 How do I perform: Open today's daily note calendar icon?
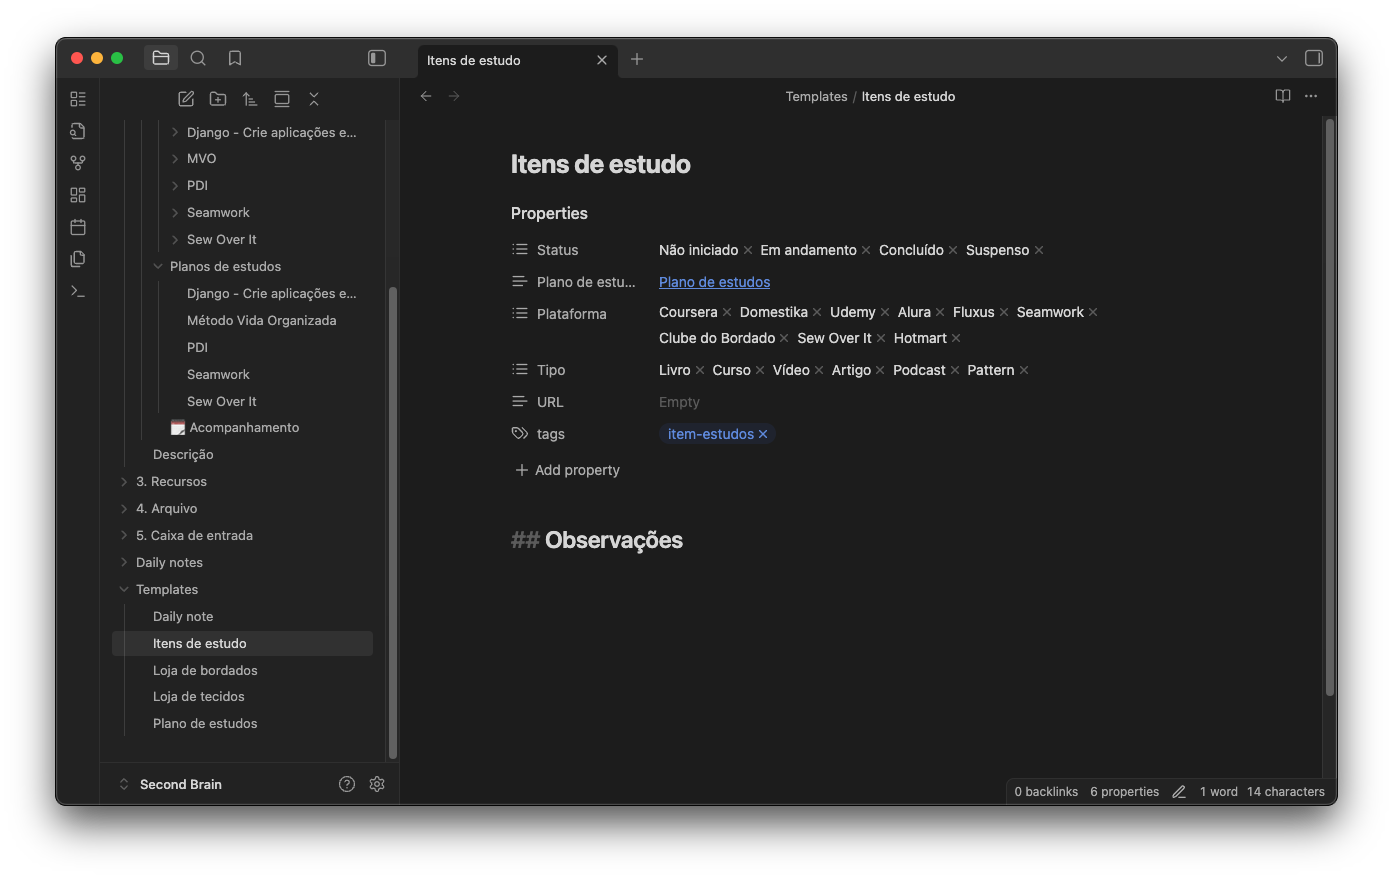(78, 227)
